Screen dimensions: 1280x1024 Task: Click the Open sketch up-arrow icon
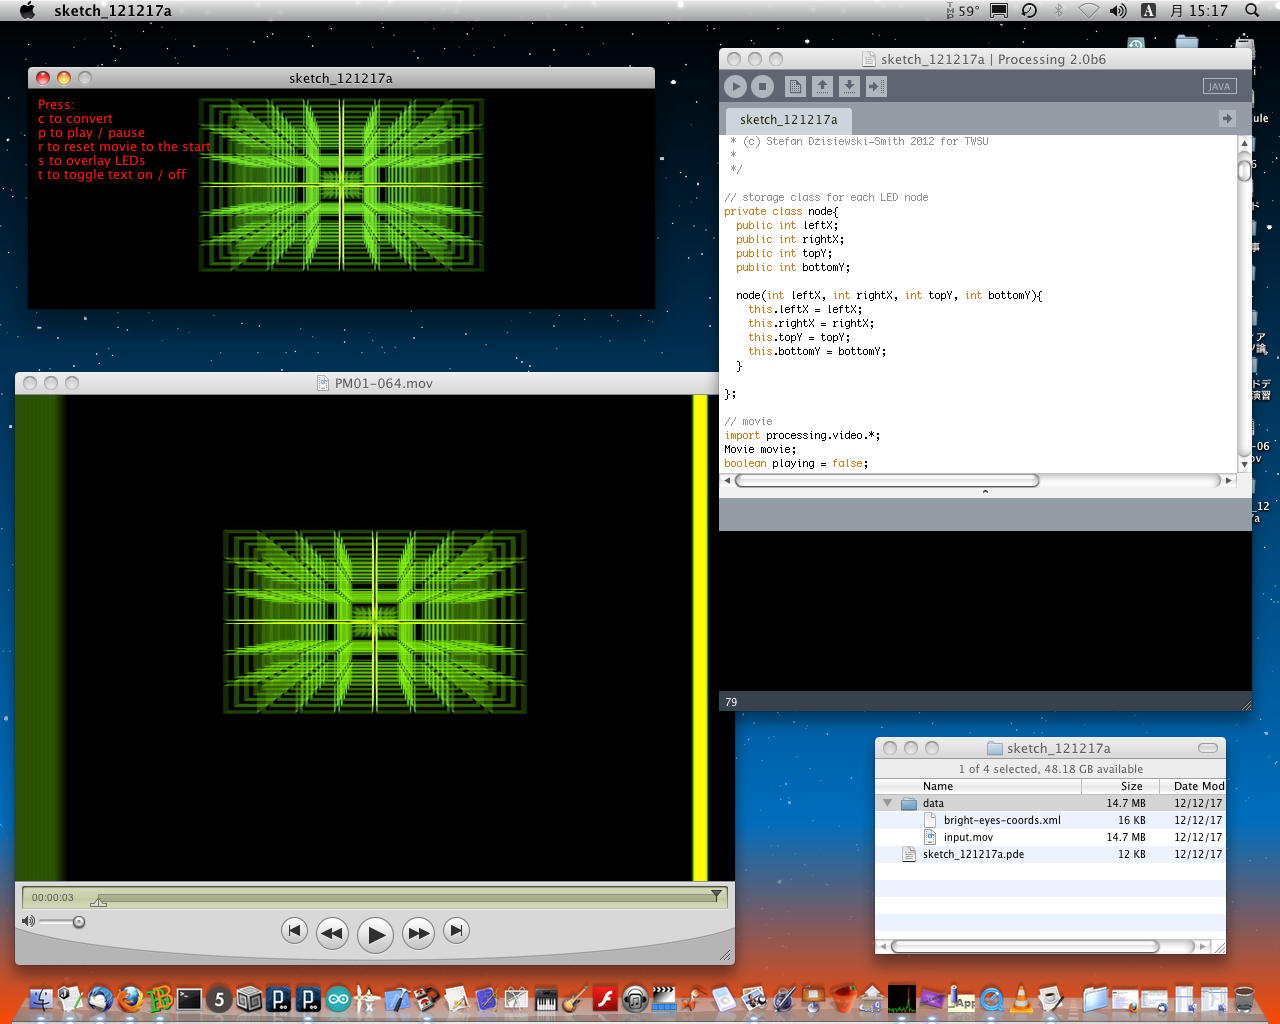822,87
